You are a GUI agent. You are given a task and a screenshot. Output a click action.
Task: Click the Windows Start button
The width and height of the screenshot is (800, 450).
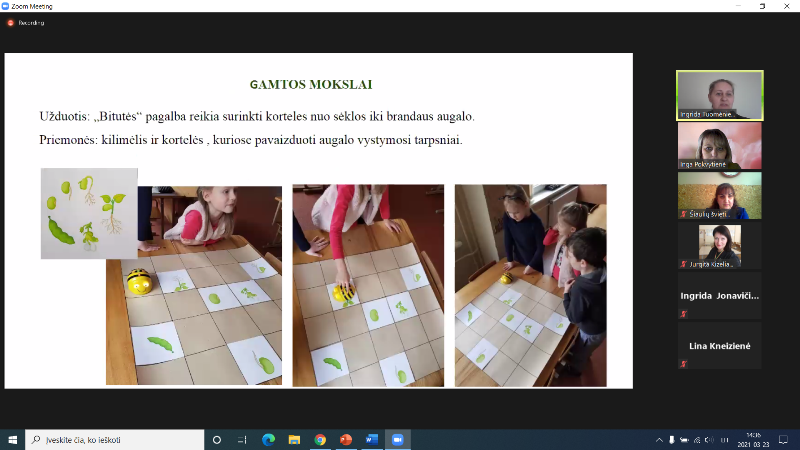[13, 440]
